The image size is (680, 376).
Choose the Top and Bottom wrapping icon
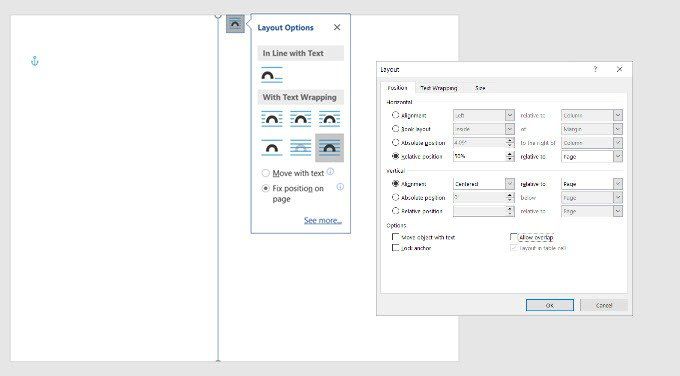click(x=272, y=148)
